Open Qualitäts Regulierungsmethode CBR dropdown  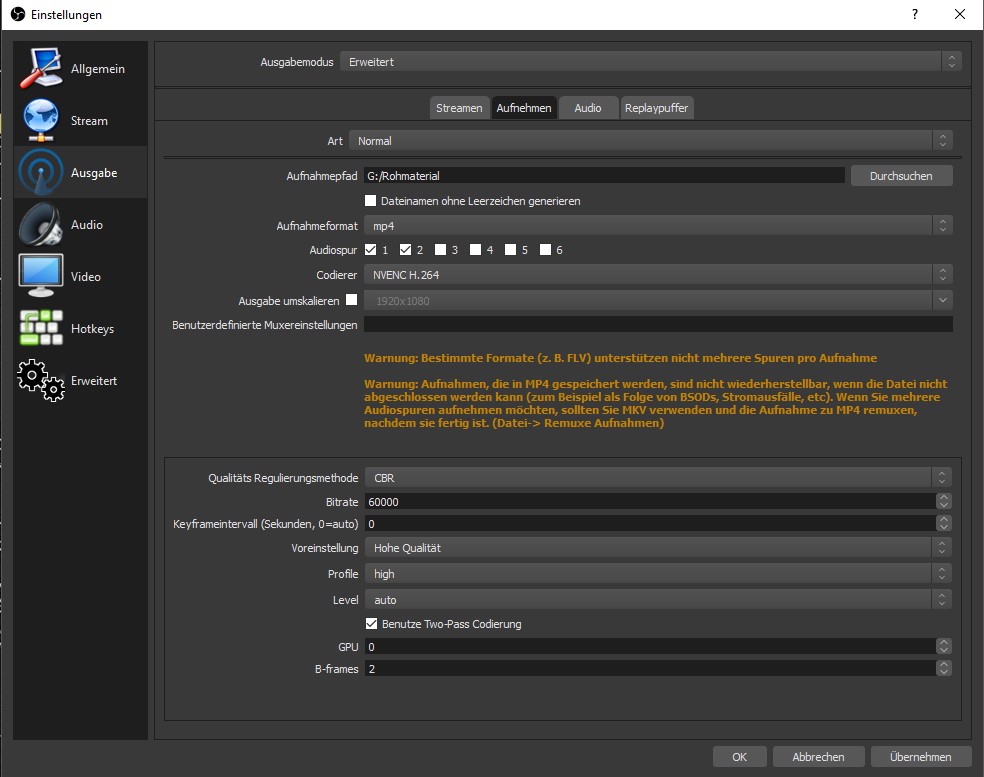(x=657, y=478)
